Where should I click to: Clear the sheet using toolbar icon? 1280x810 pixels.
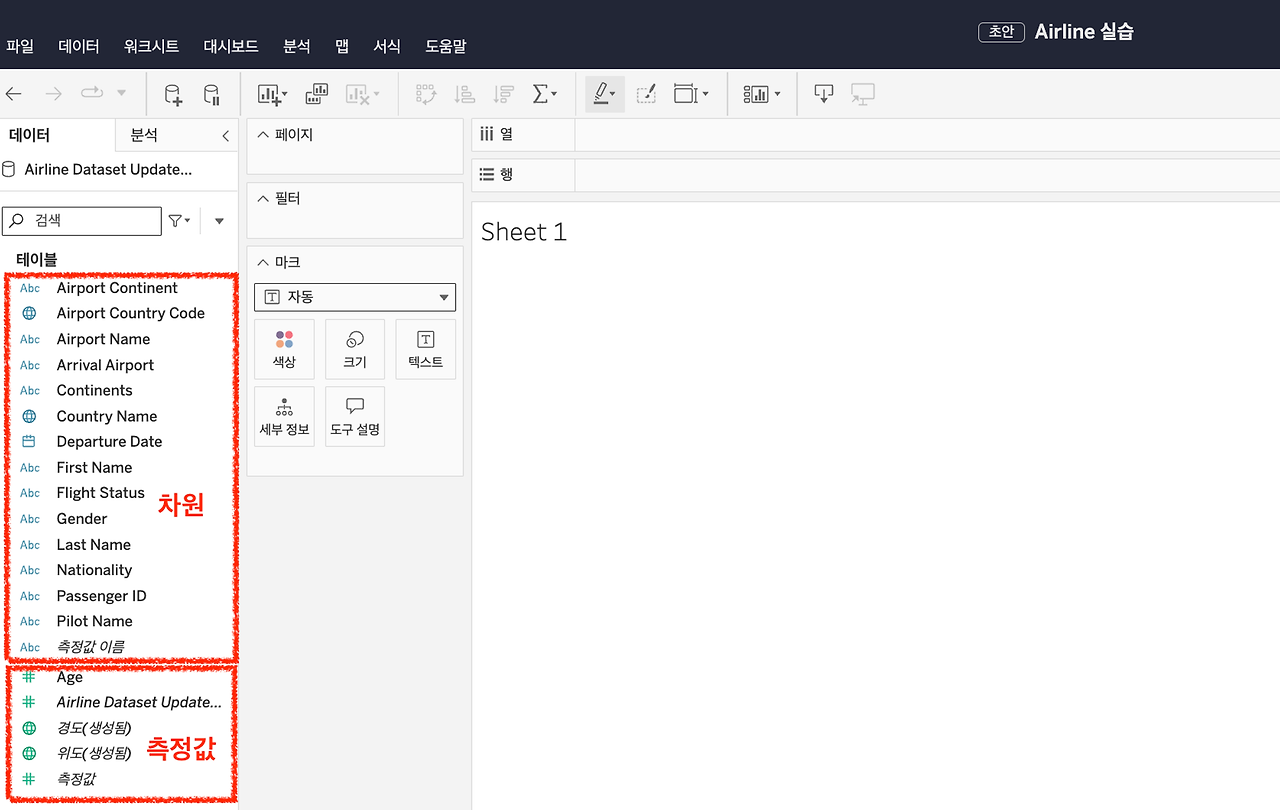point(362,95)
